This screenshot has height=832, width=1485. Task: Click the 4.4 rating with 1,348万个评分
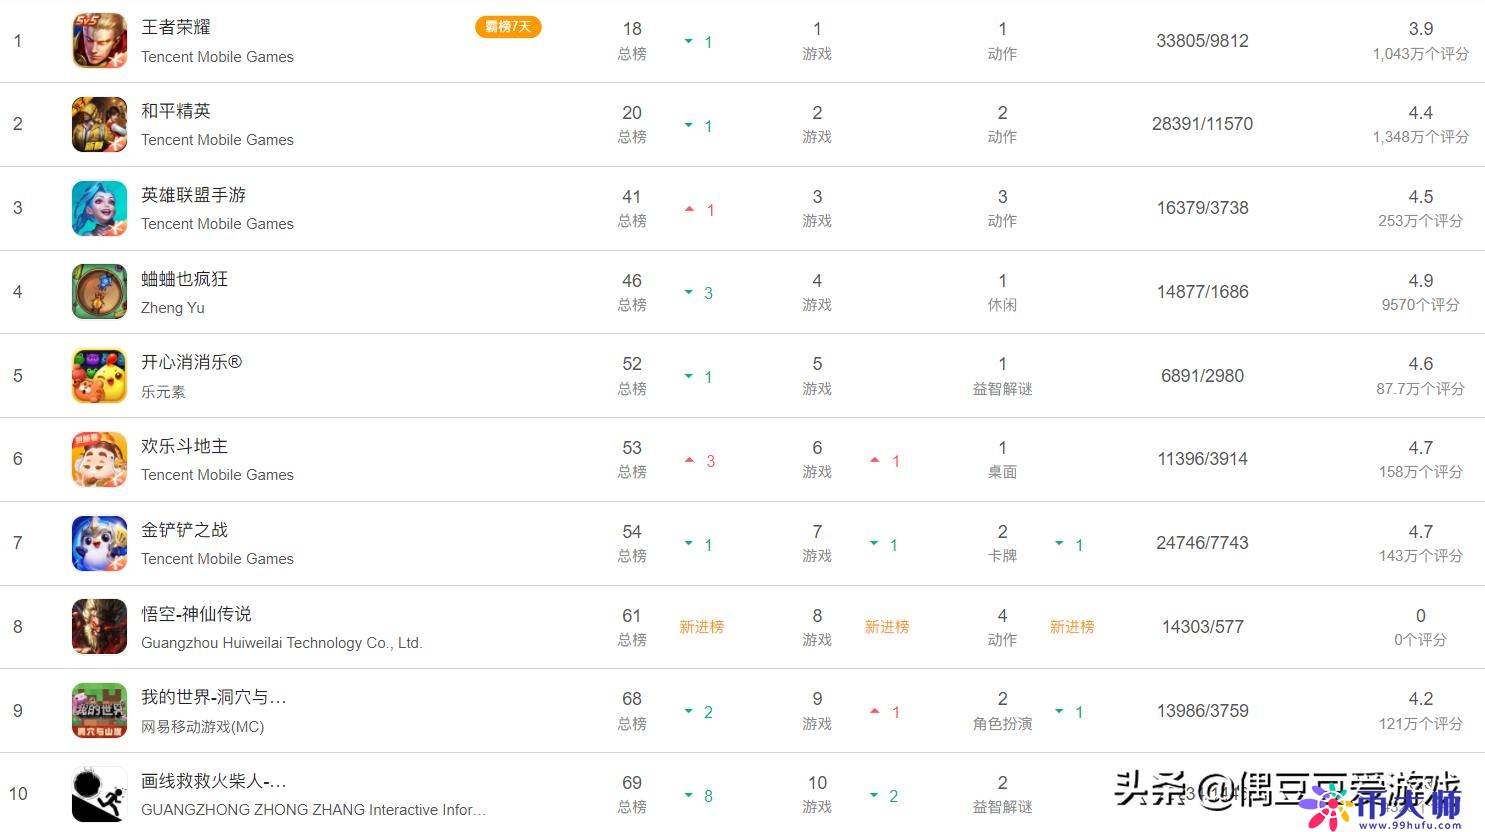click(1420, 124)
